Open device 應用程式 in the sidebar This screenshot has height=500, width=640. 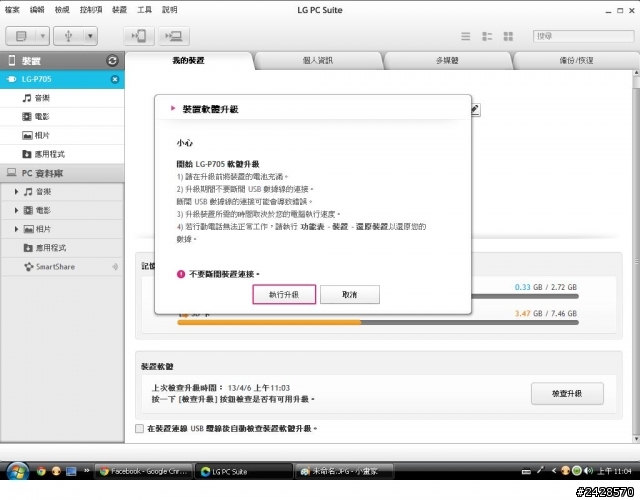[x=62, y=154]
